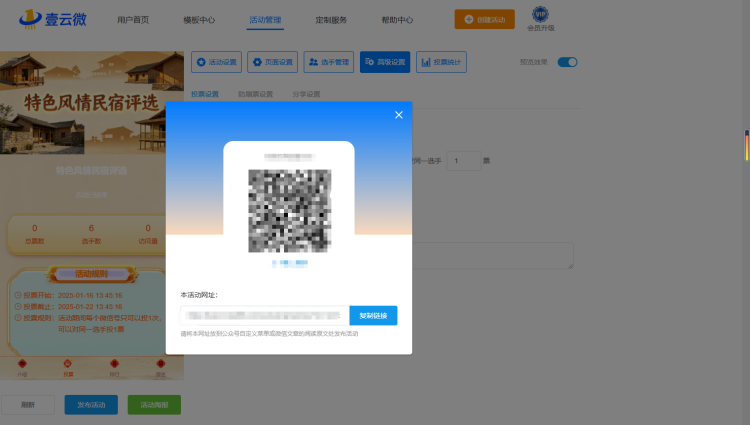Click the VIP 会员升级 badge icon
The image size is (750, 425).
coord(540,15)
